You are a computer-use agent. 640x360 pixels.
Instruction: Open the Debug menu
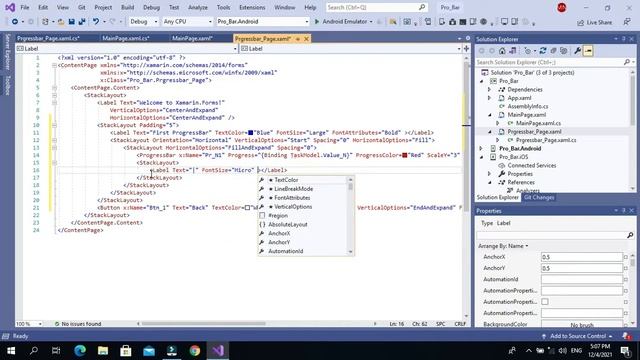click(x=151, y=7)
